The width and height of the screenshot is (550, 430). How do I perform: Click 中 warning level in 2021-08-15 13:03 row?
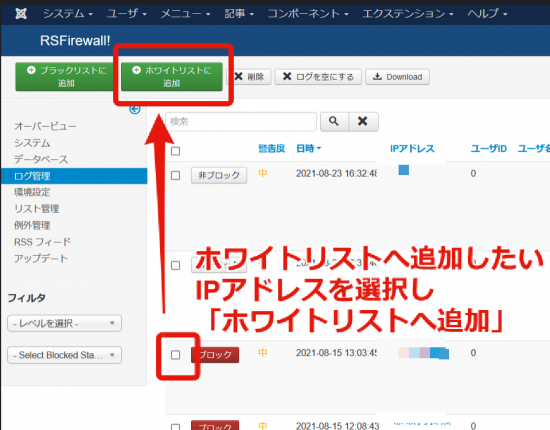[263, 353]
